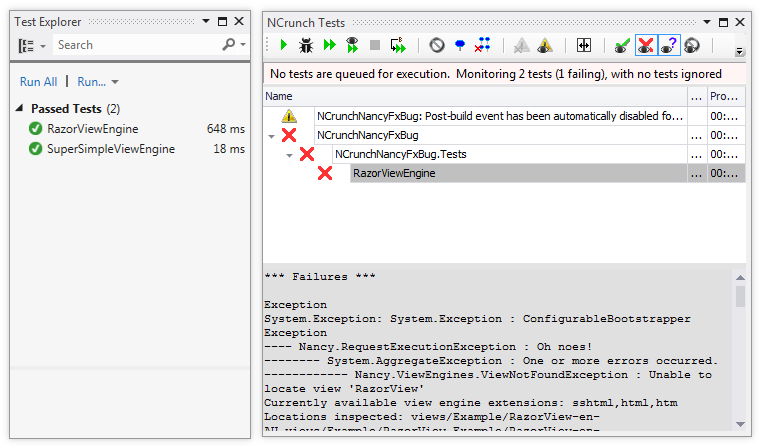
Task: Pin tests with the blue pin icon
Action: [x=459, y=45]
